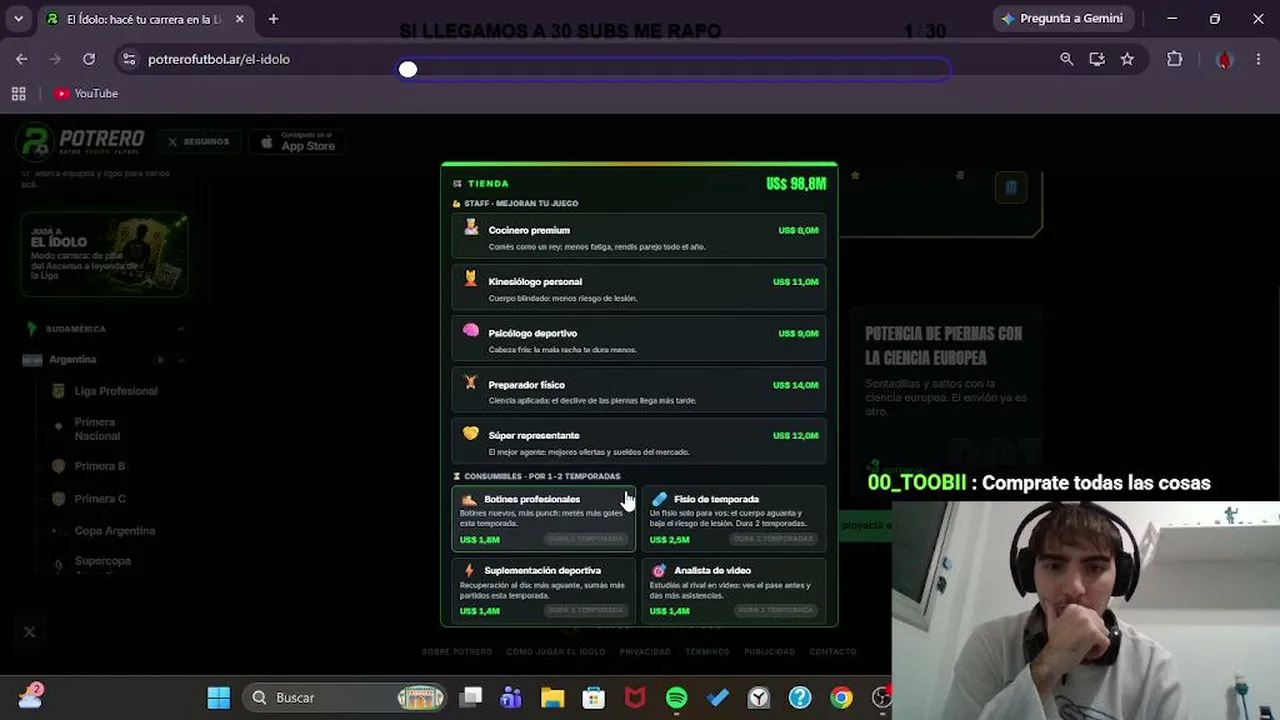Close the sidebar with the X icon
1280x720 pixels.
pos(29,632)
